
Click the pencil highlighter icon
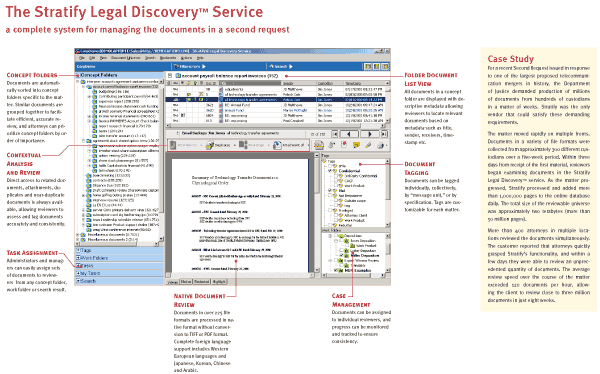point(368,145)
